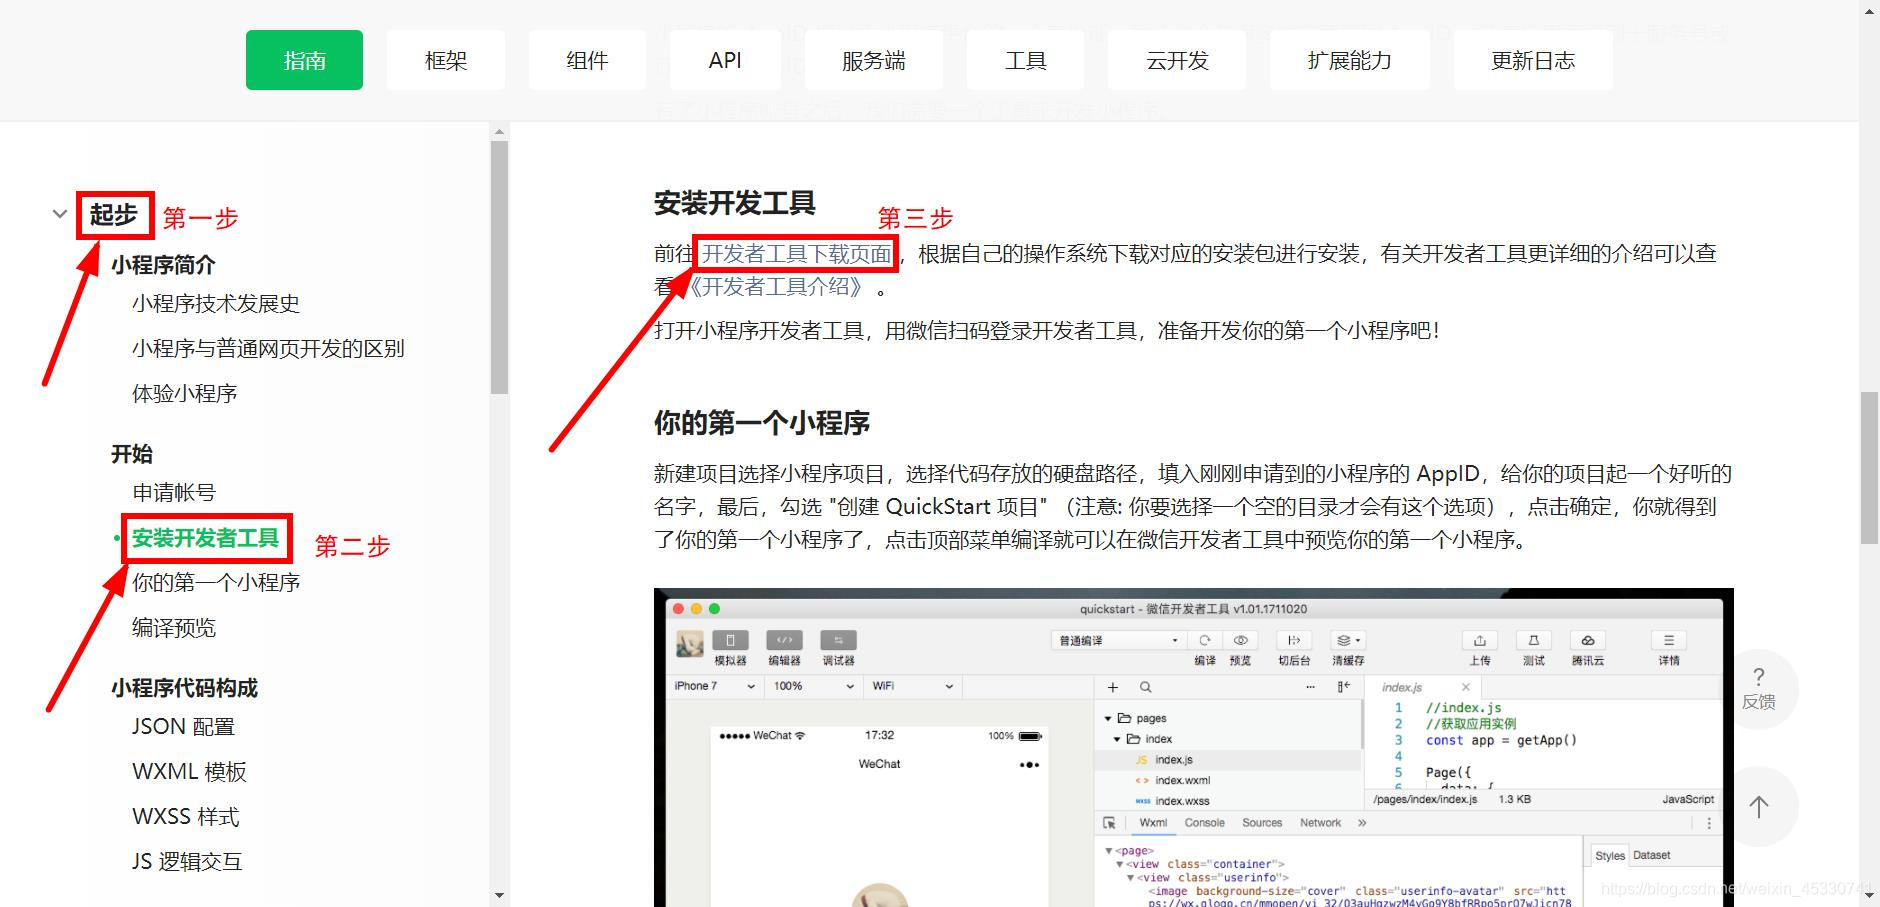Open 腾讯云 (Tencent Cloud) from the toolbar
This screenshot has height=907, width=1880.
(1587, 641)
